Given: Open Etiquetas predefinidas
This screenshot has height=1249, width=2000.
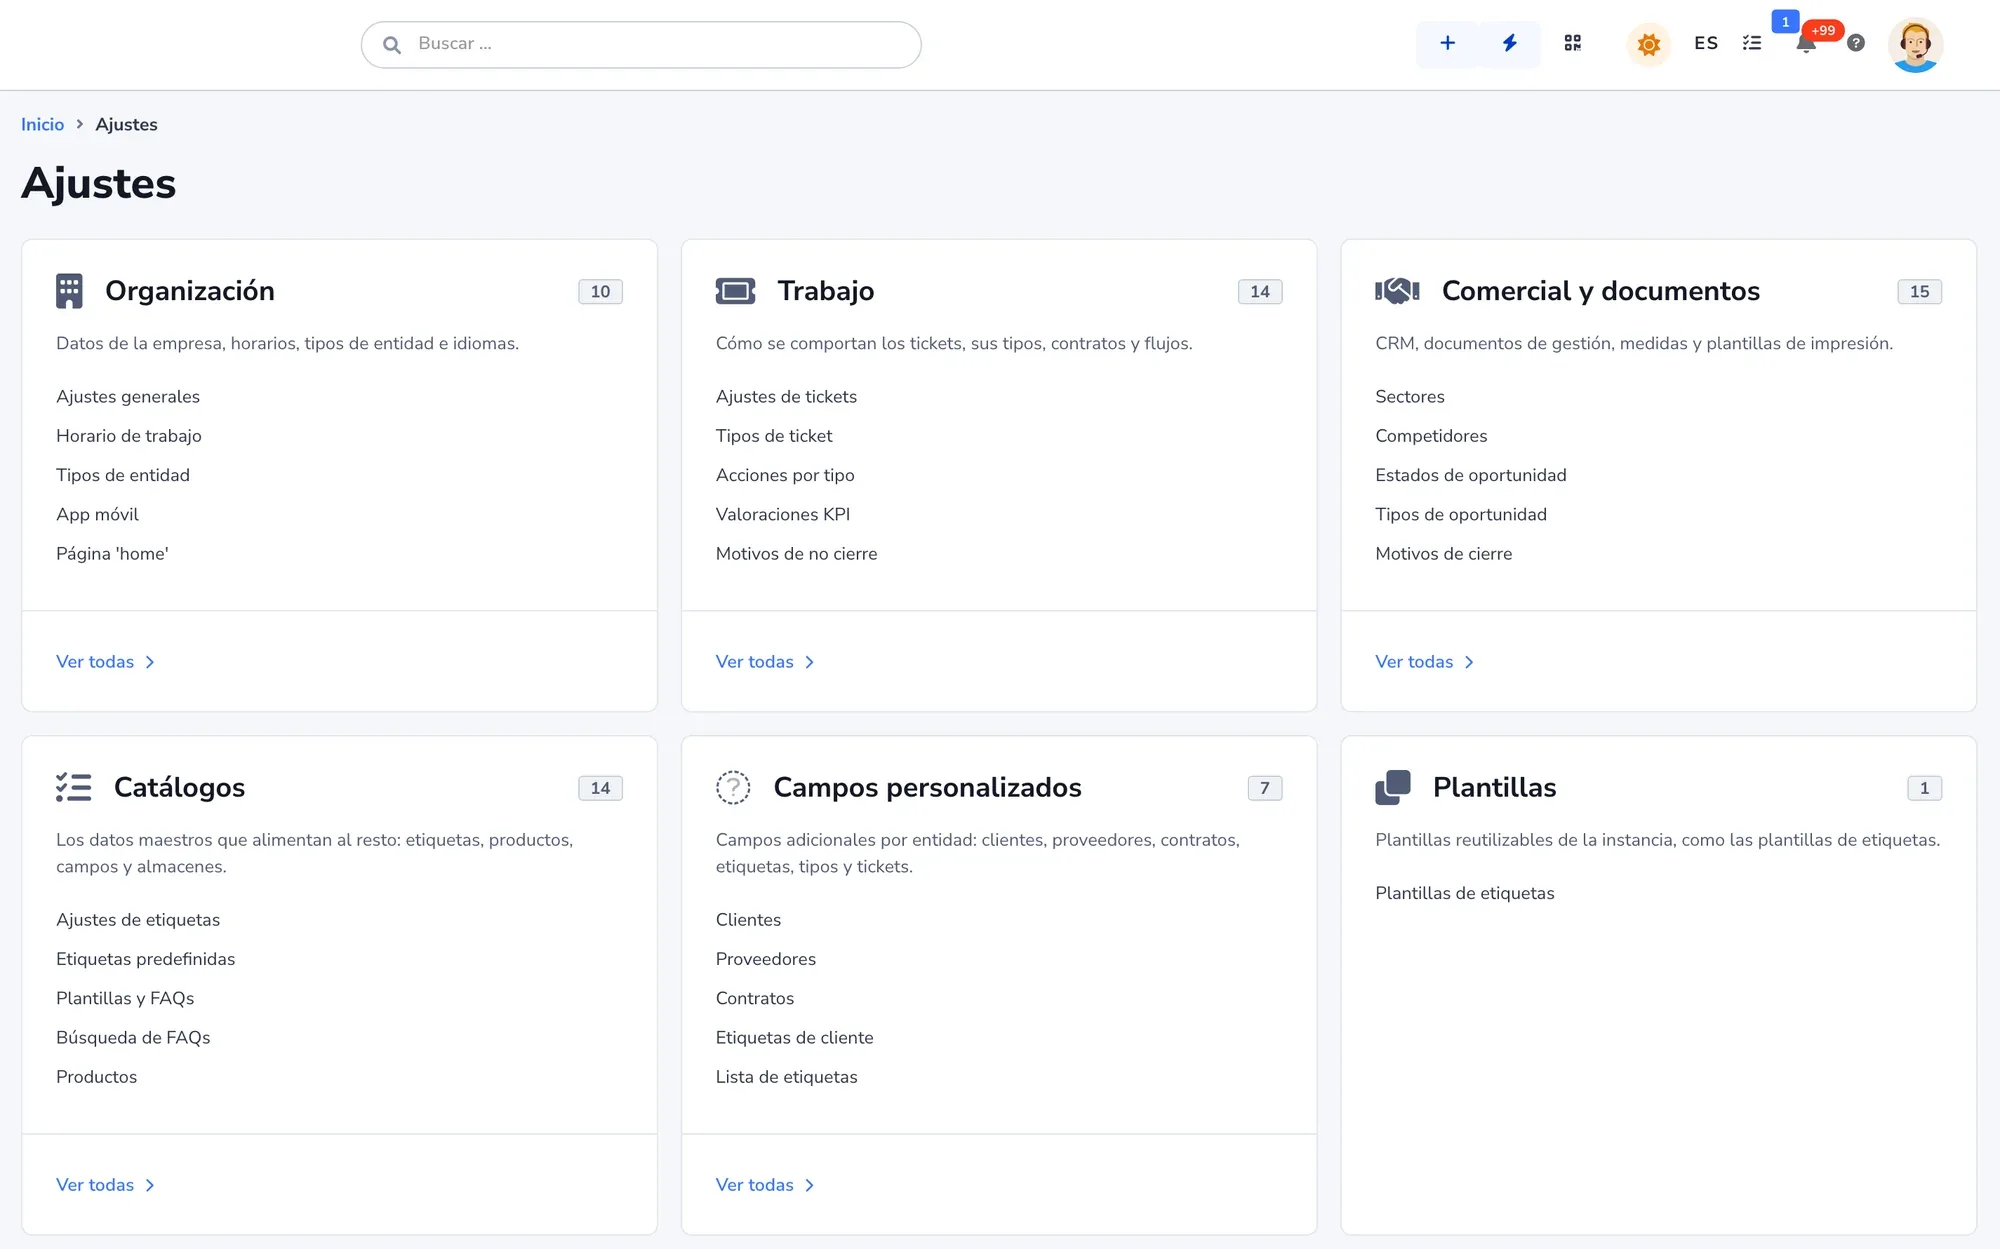Looking at the screenshot, I should [x=146, y=959].
